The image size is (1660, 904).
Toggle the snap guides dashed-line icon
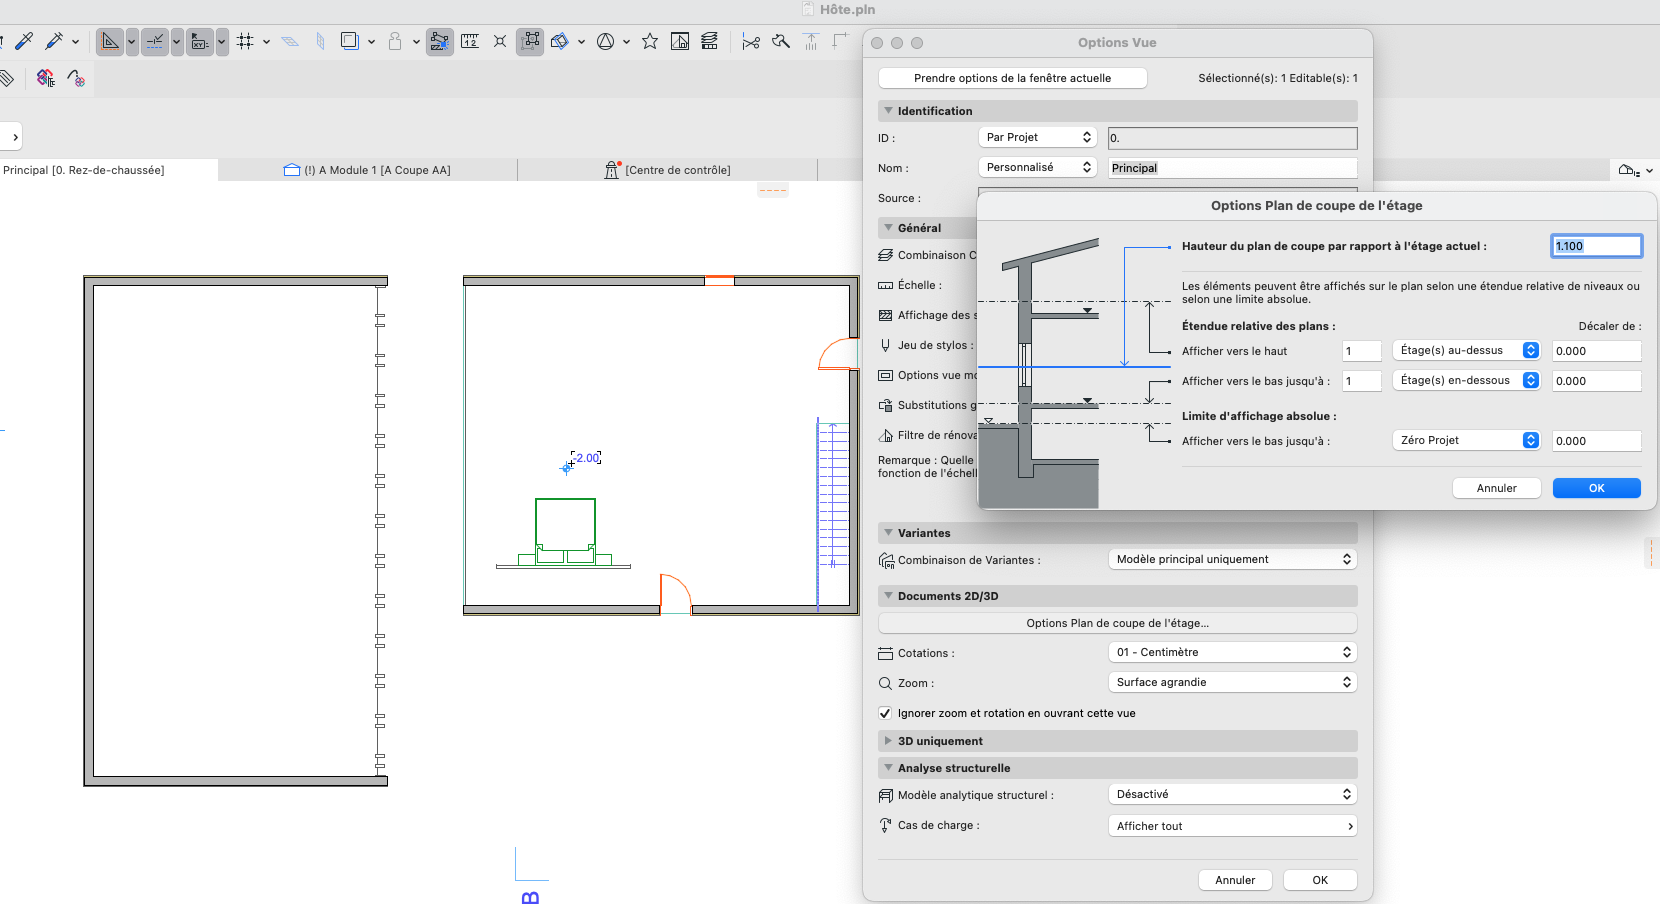tap(155, 41)
